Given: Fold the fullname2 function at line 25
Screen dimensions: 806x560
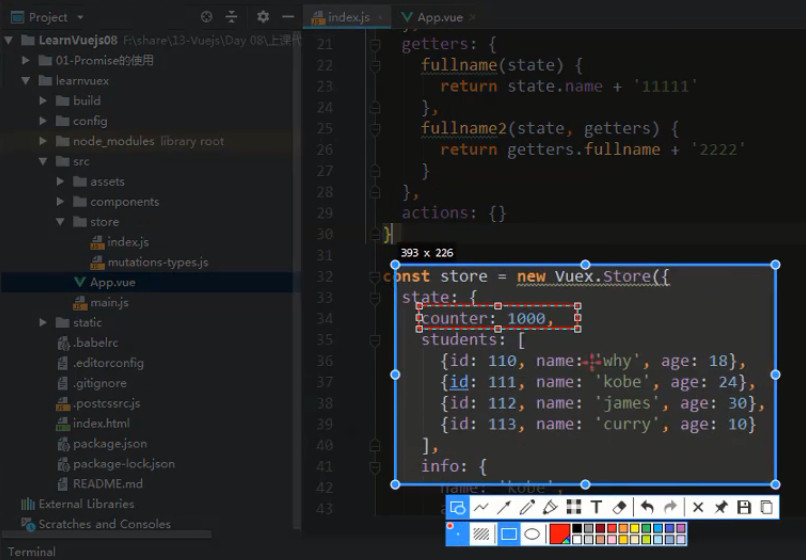Looking at the screenshot, I should pyautogui.click(x=375, y=129).
